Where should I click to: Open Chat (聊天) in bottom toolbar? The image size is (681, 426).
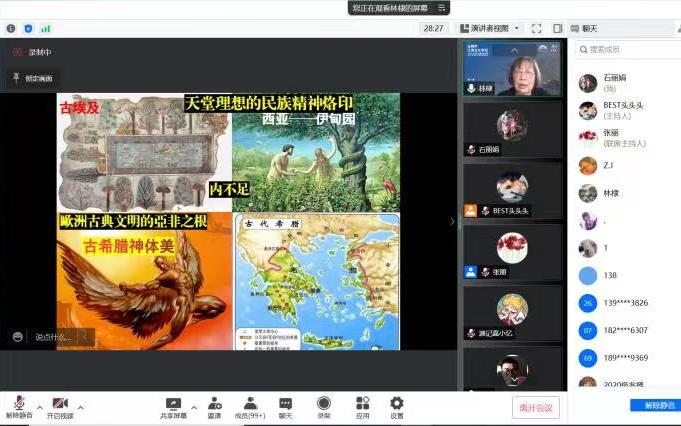point(285,407)
